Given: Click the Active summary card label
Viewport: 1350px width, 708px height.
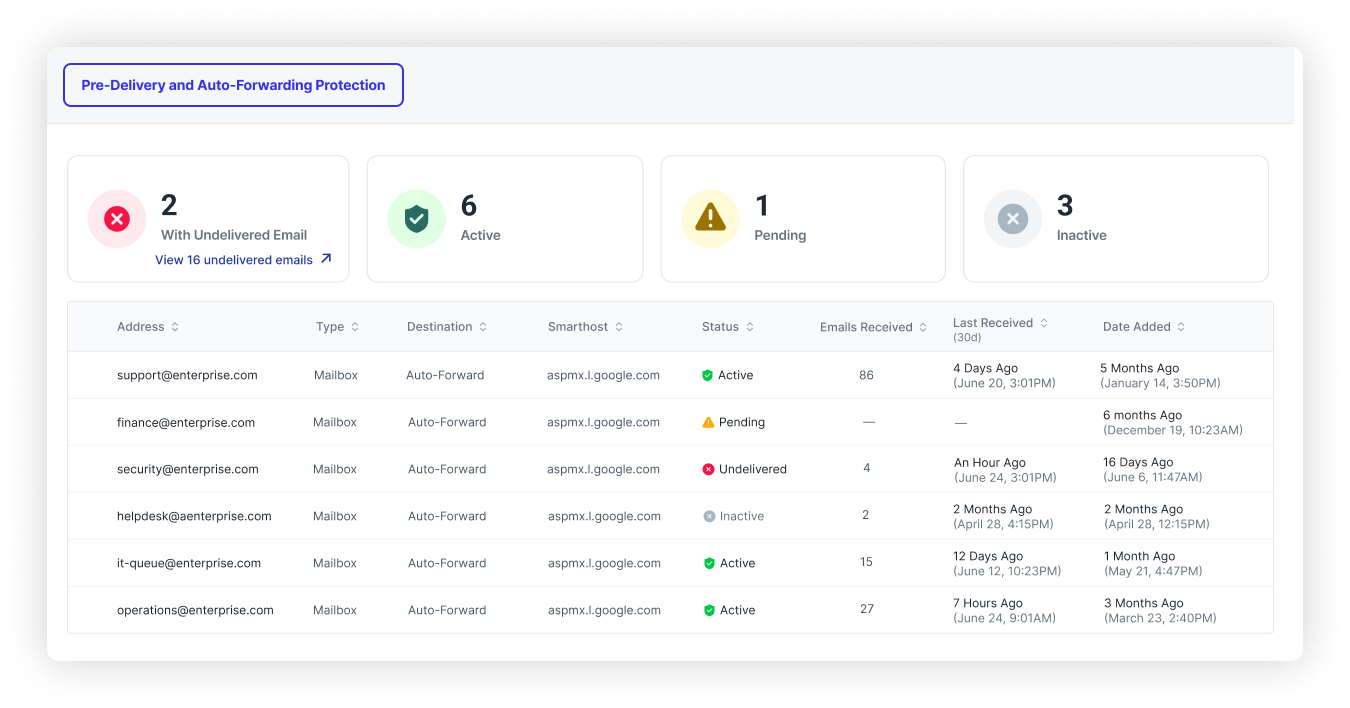Looking at the screenshot, I should tap(481, 235).
